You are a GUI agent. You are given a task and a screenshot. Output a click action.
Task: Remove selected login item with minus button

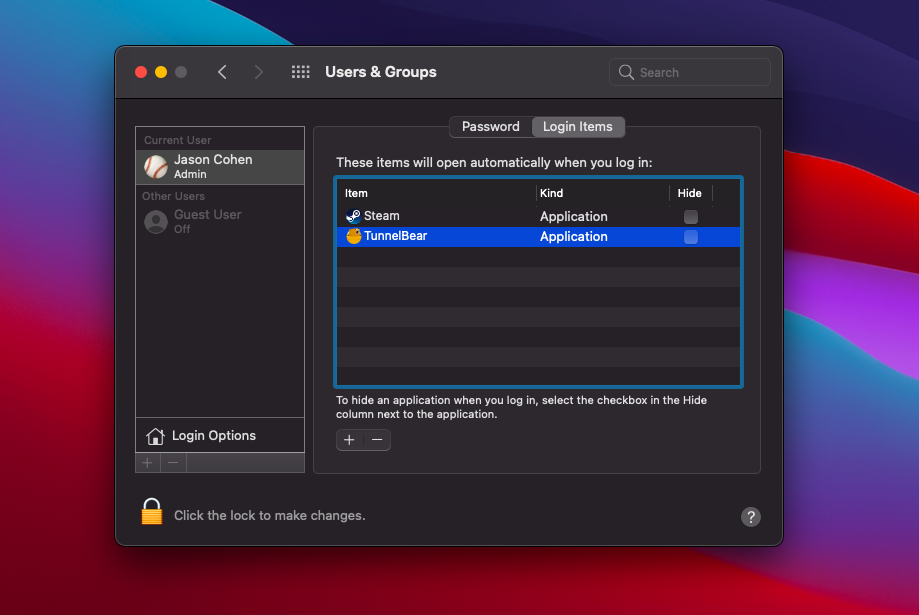pyautogui.click(x=377, y=440)
